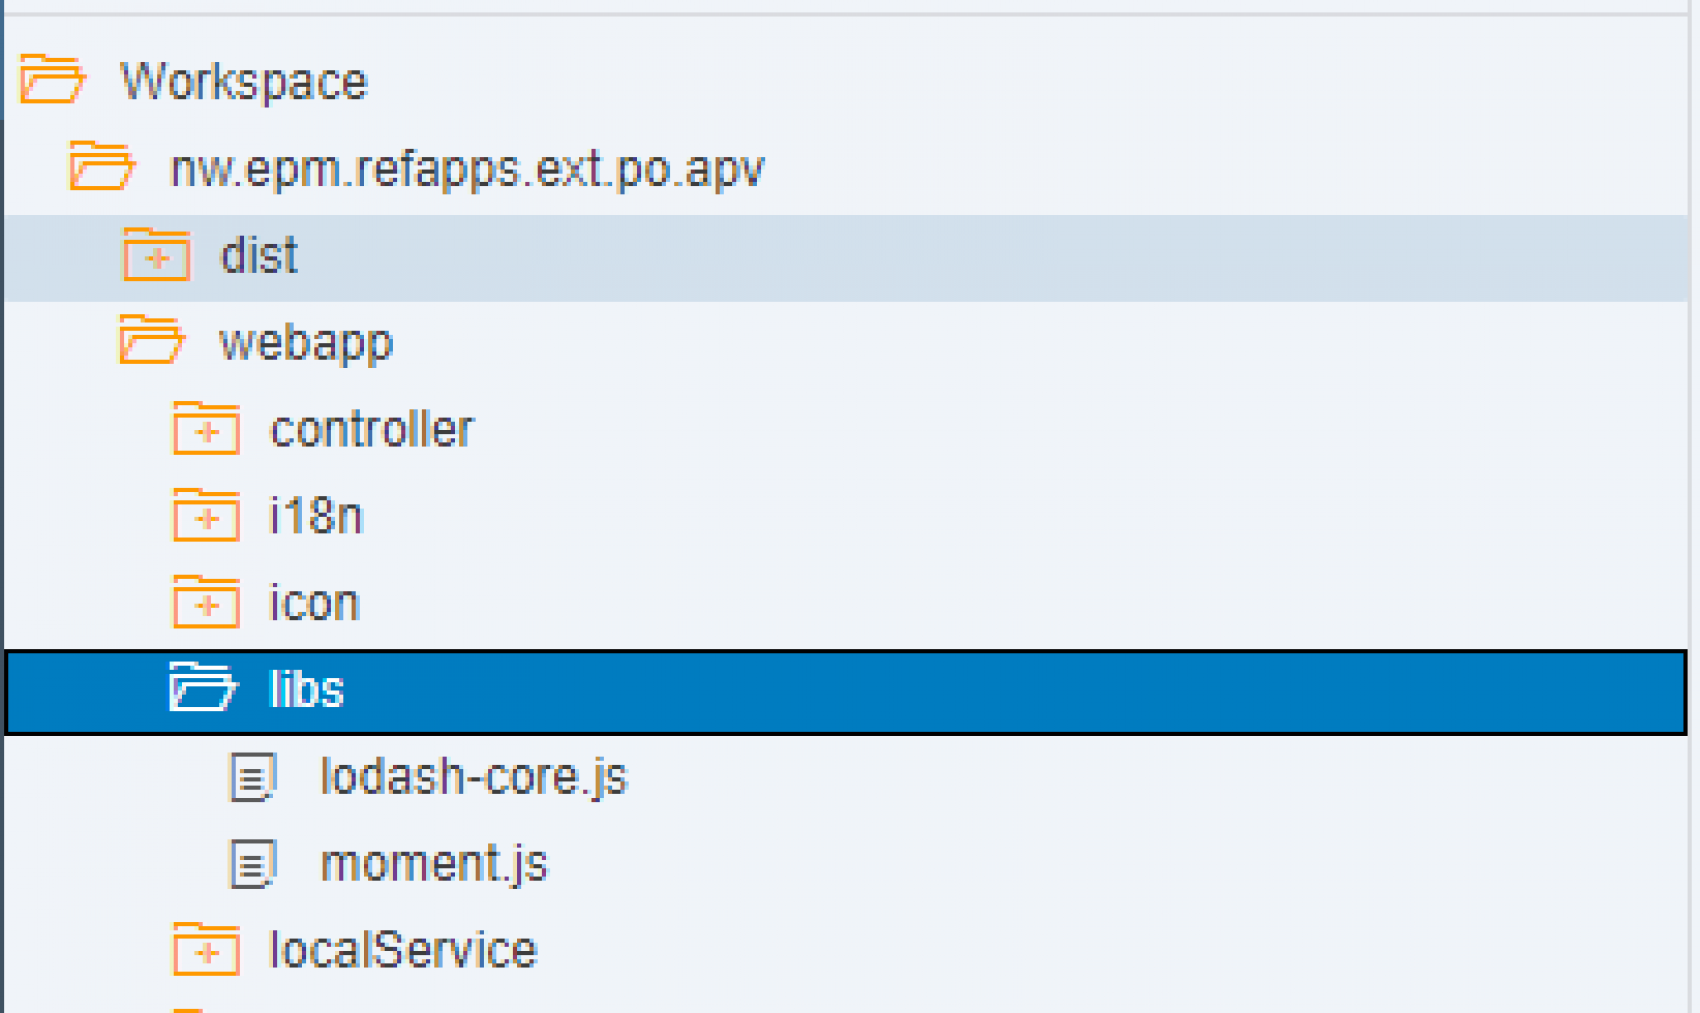Collapse the libs open folder icon
Screen dimensions: 1700x1013
(x=203, y=688)
